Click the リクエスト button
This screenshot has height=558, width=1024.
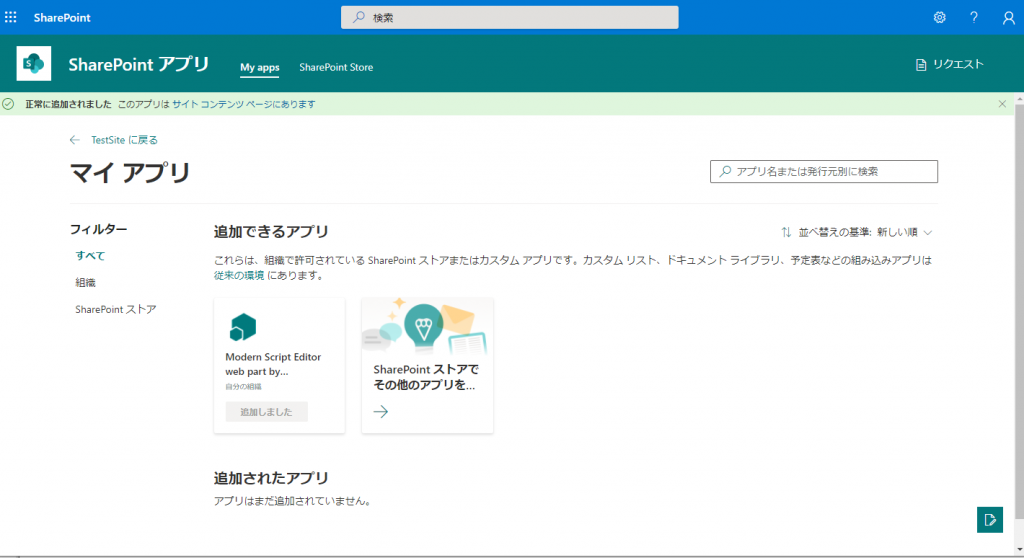950,64
